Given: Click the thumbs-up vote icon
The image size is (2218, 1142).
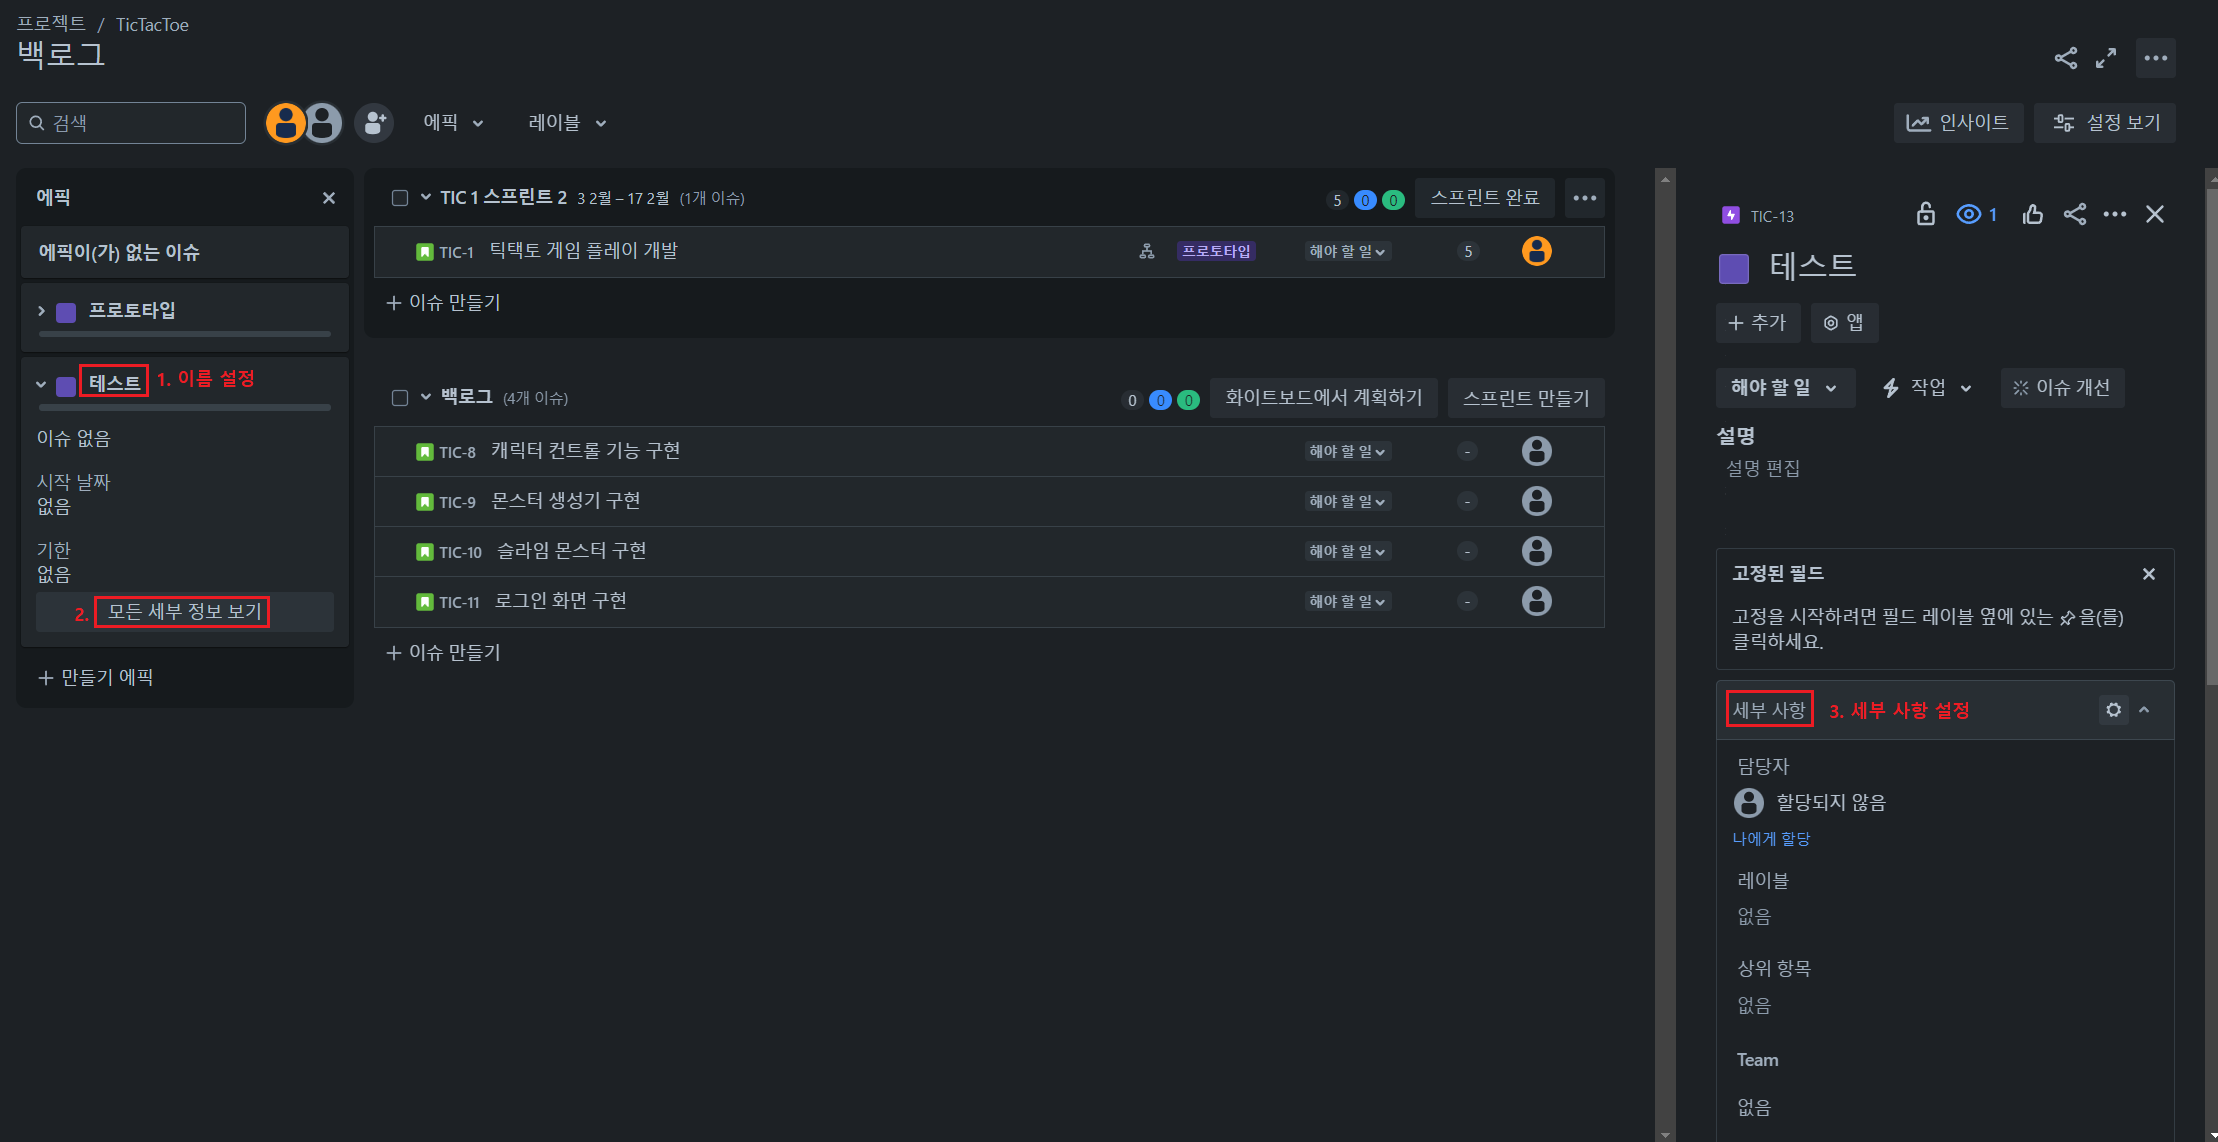Looking at the screenshot, I should [x=2032, y=214].
